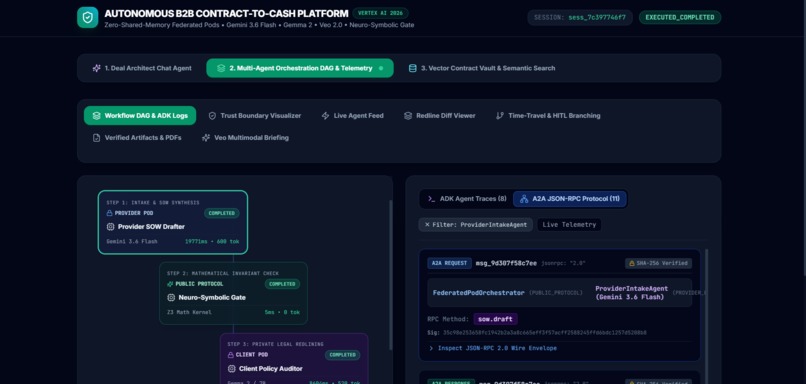The image size is (806, 384).
Task: Select the Client Policy Auditor step node
Action: [x=294, y=358]
